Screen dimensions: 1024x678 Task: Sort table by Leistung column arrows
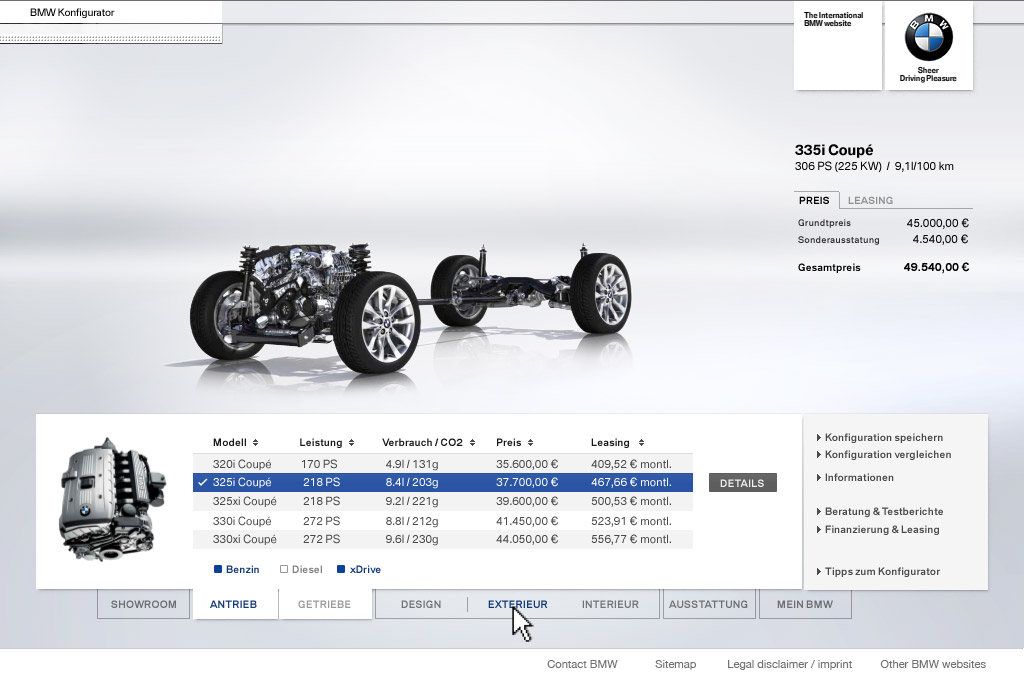(x=351, y=443)
